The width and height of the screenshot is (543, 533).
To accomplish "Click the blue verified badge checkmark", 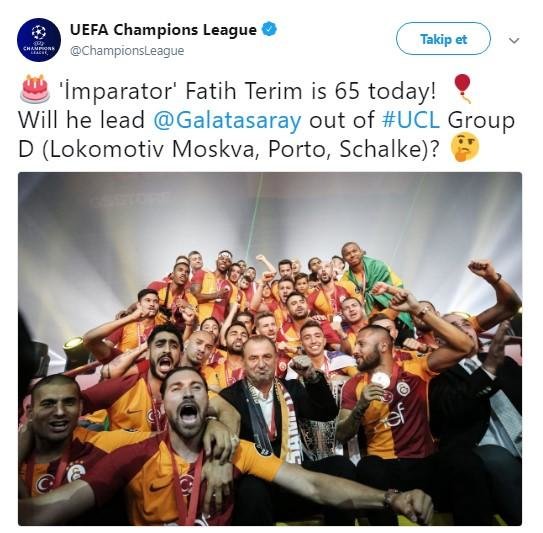I will click(x=270, y=30).
